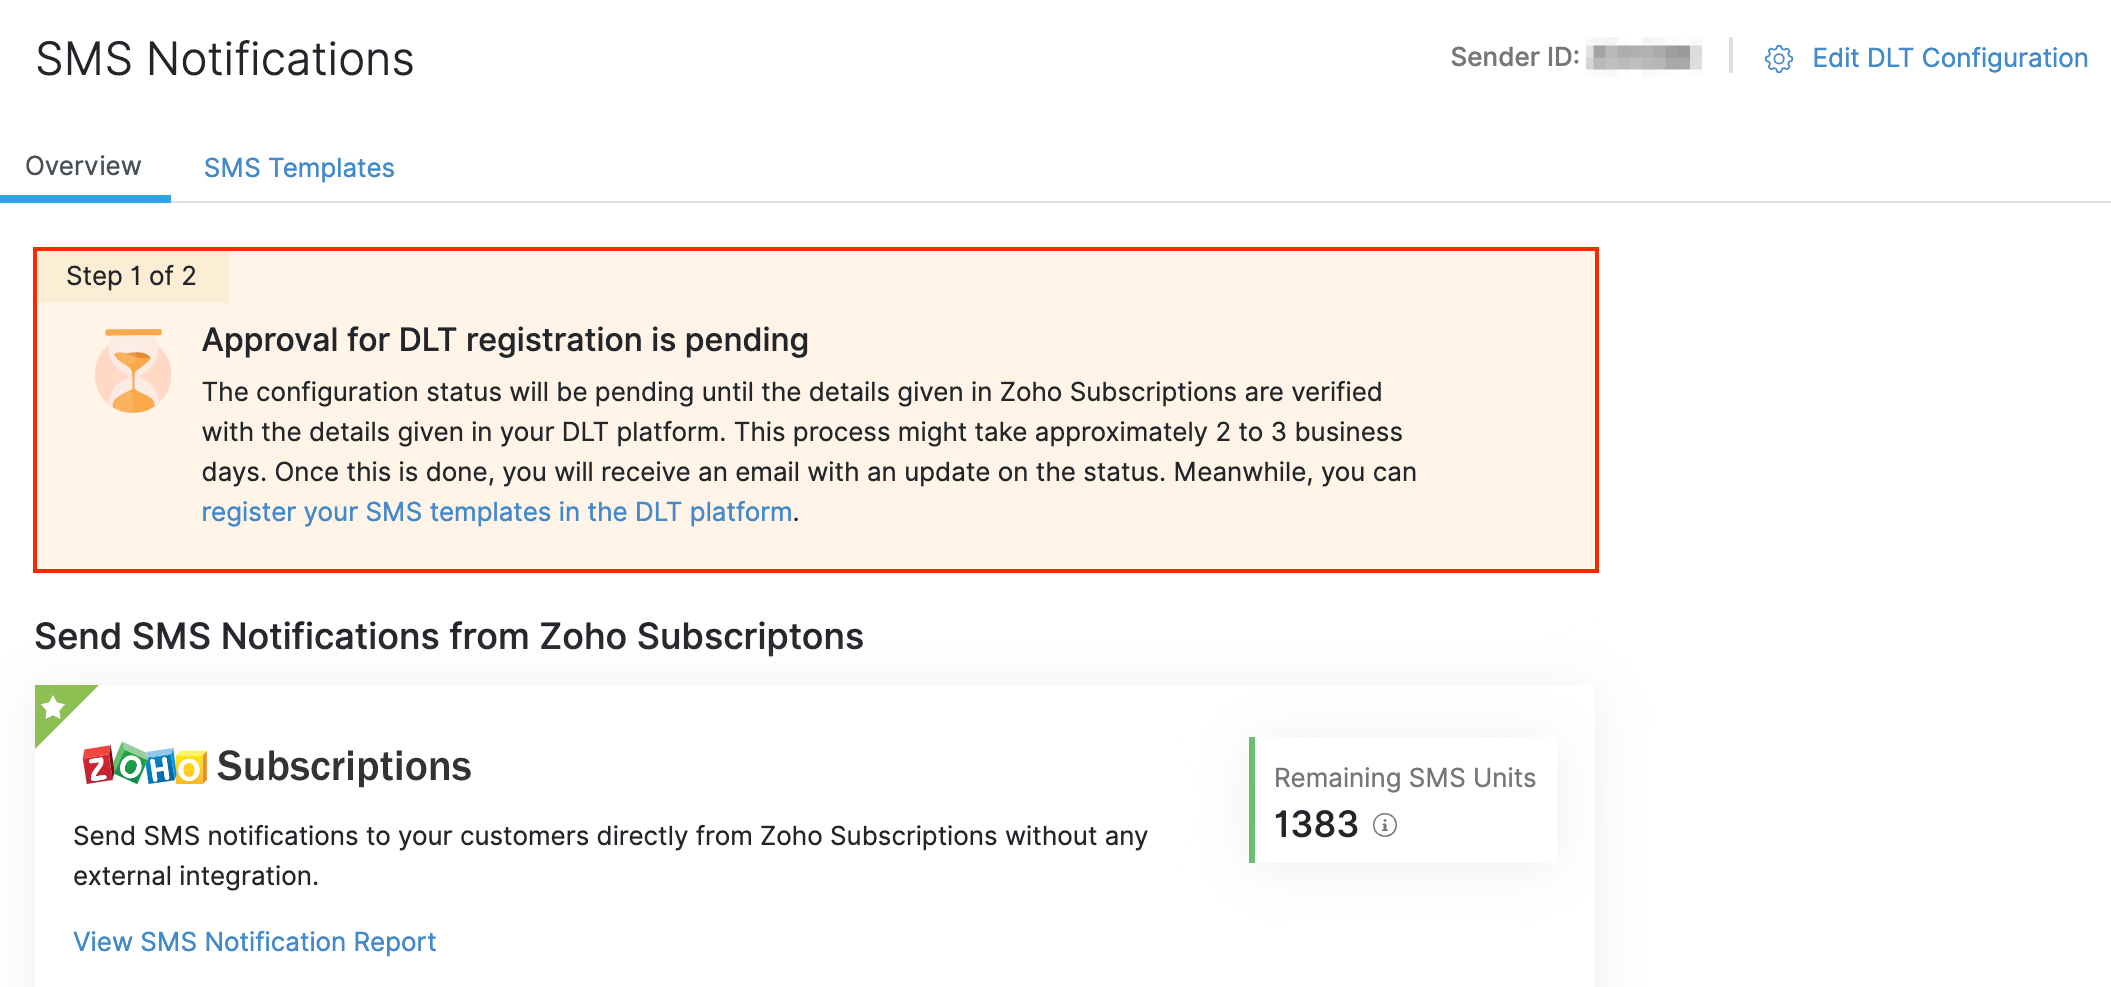
Task: Click the 1383 remaining units number
Action: pos(1316,825)
